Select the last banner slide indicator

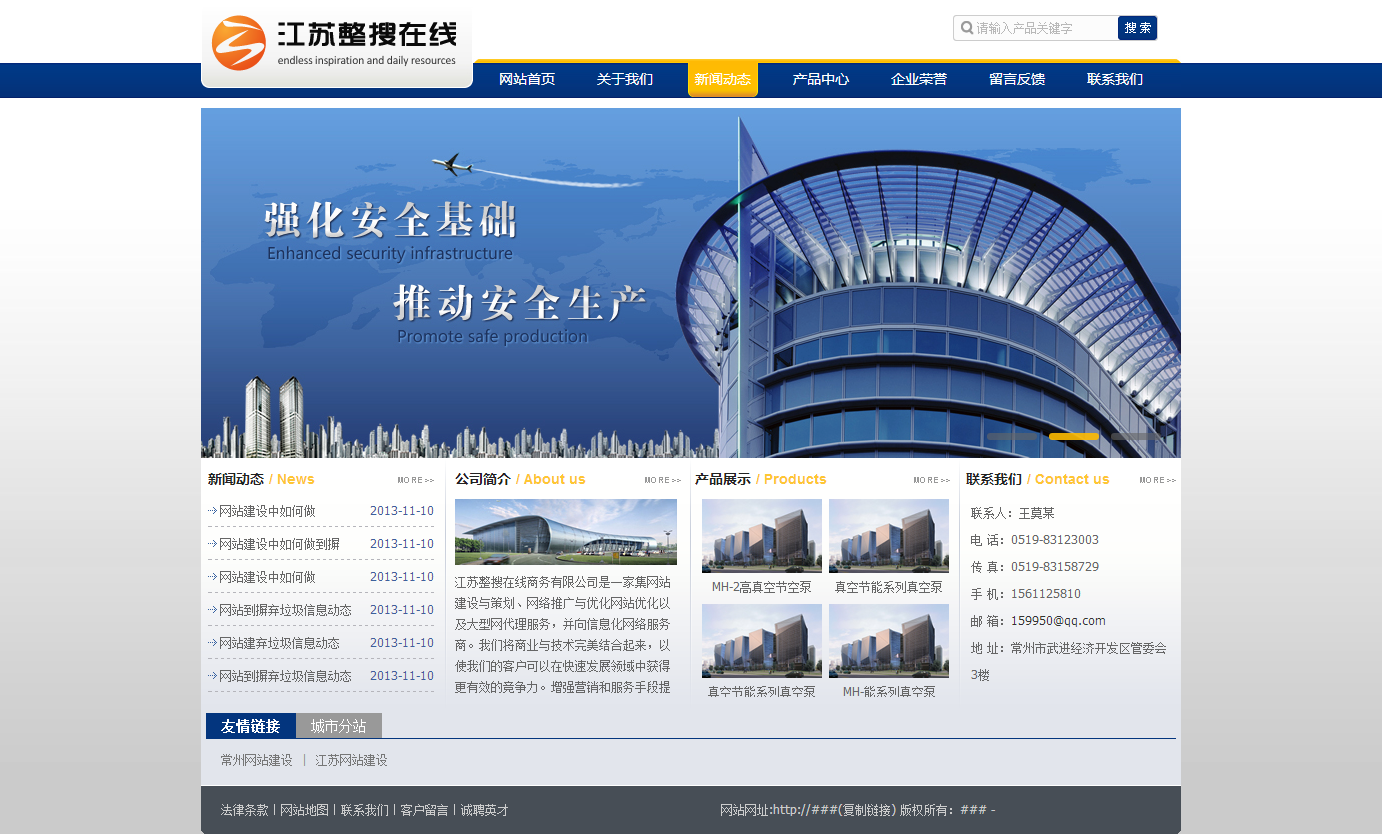point(1136,437)
